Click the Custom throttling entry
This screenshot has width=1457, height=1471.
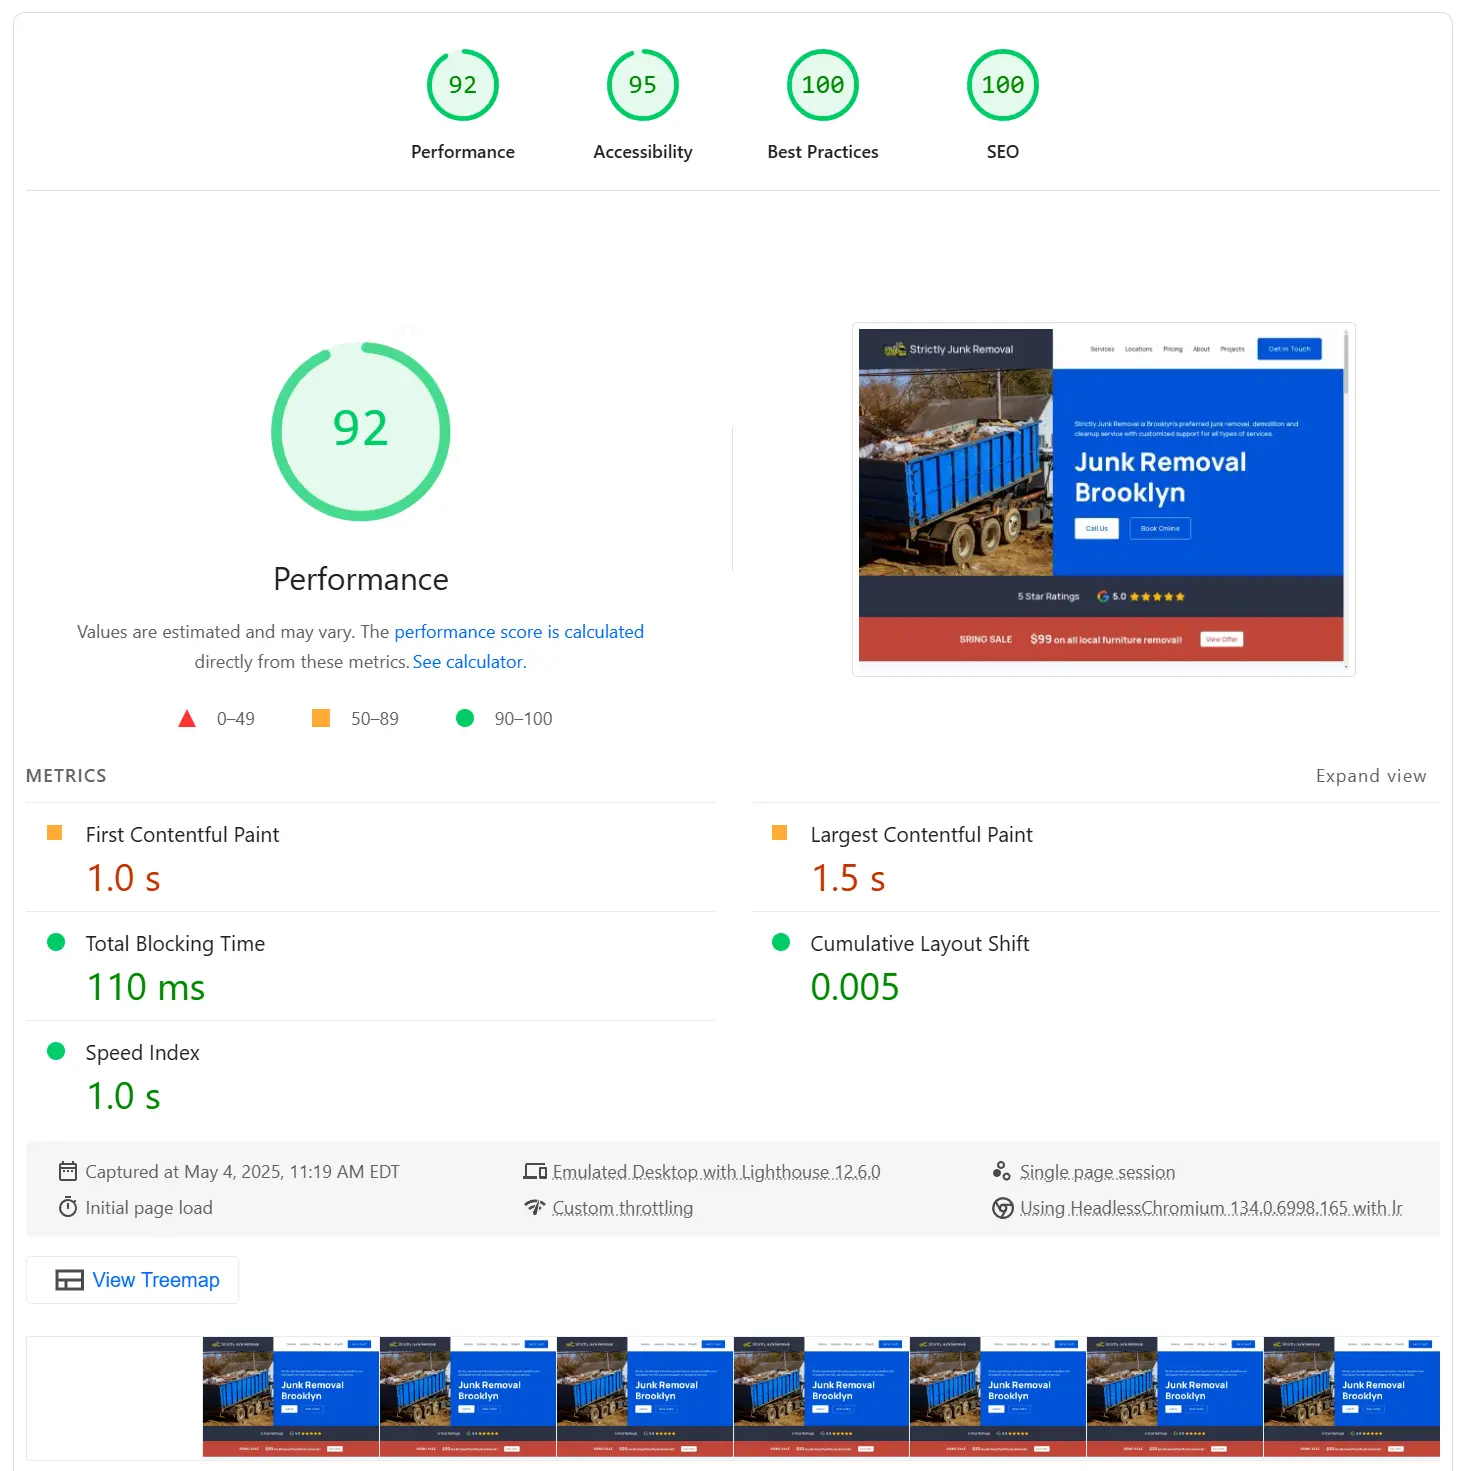[622, 1208]
